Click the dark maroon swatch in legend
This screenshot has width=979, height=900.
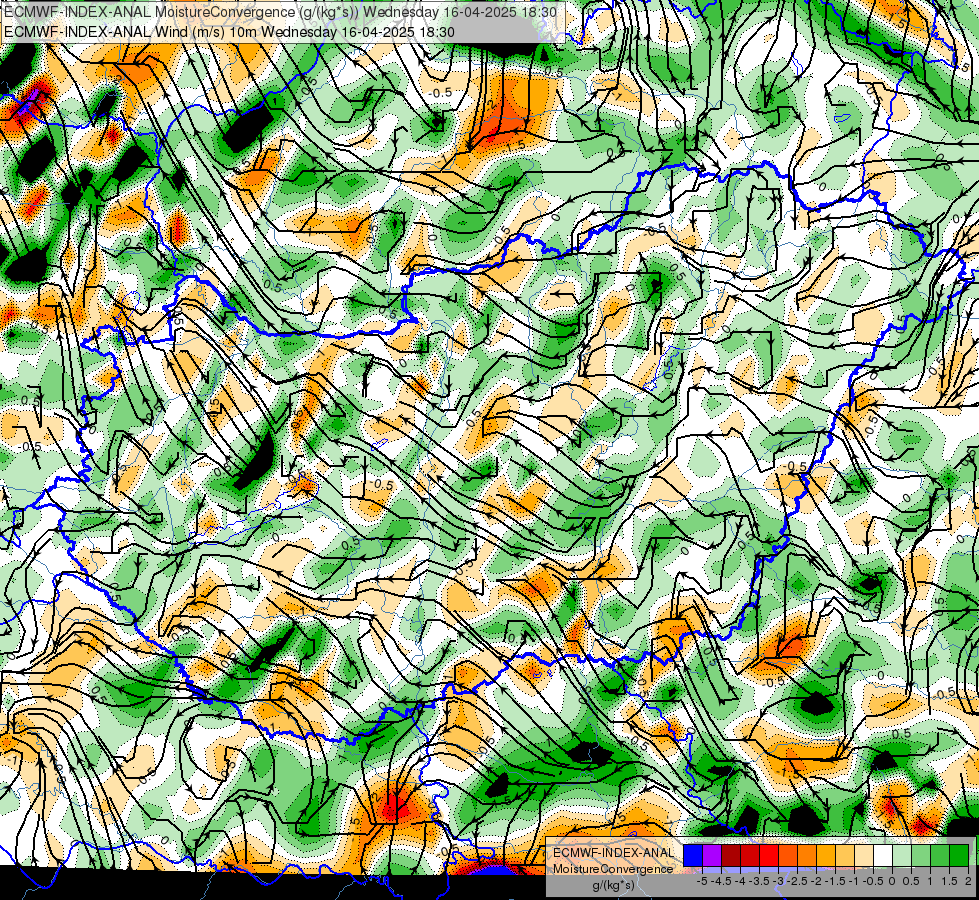731,856
